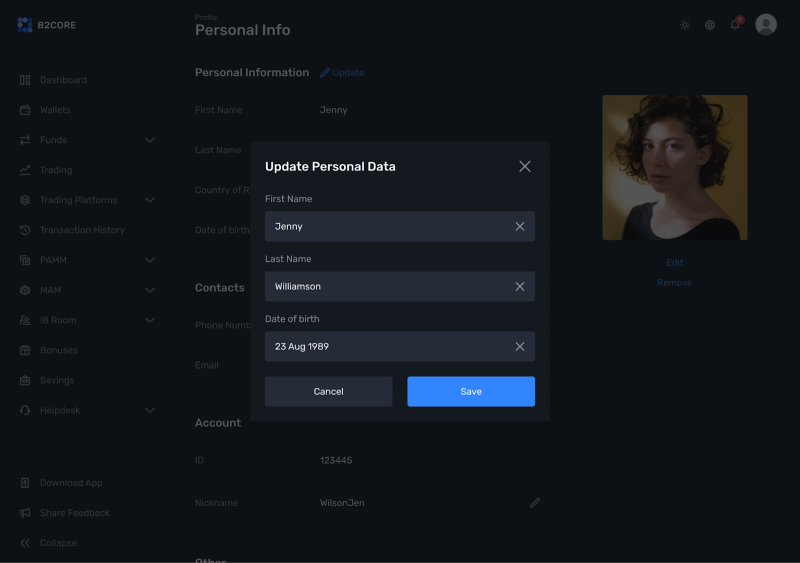Viewport: 800px width, 563px height.
Task: Click the Funds arrows icon
Action: click(25, 140)
